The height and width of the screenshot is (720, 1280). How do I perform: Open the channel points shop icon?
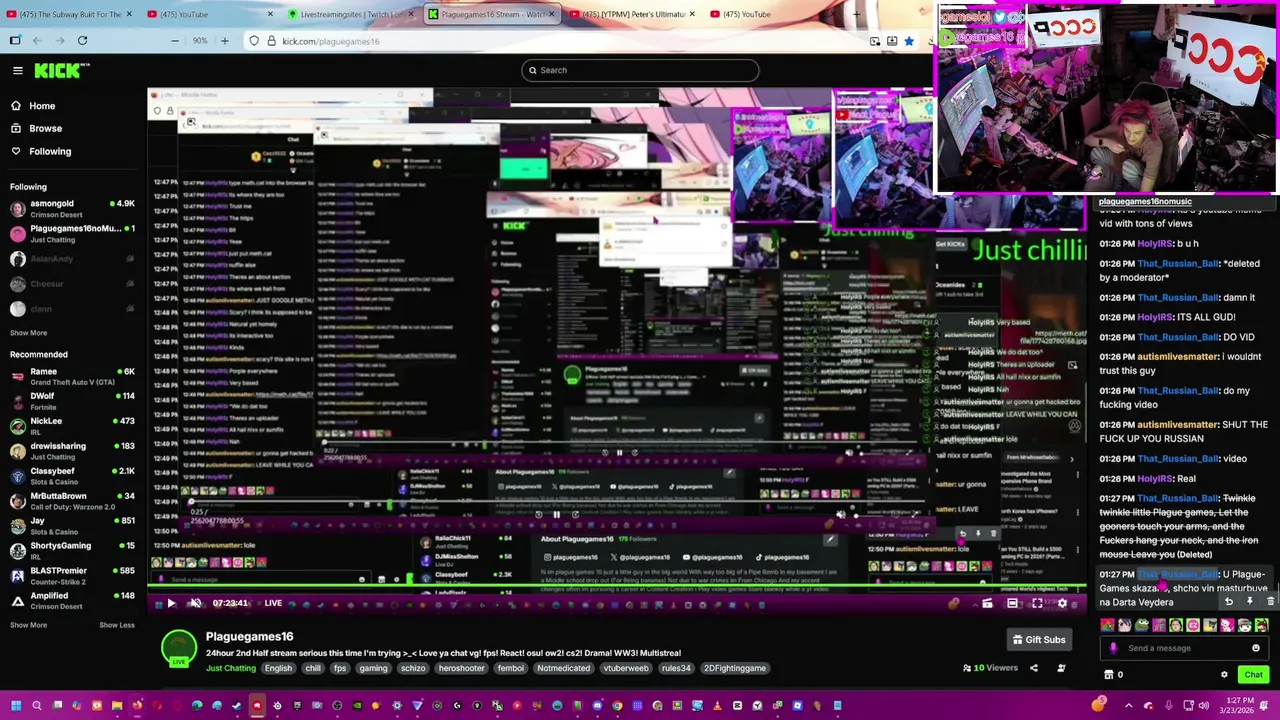(1107, 675)
